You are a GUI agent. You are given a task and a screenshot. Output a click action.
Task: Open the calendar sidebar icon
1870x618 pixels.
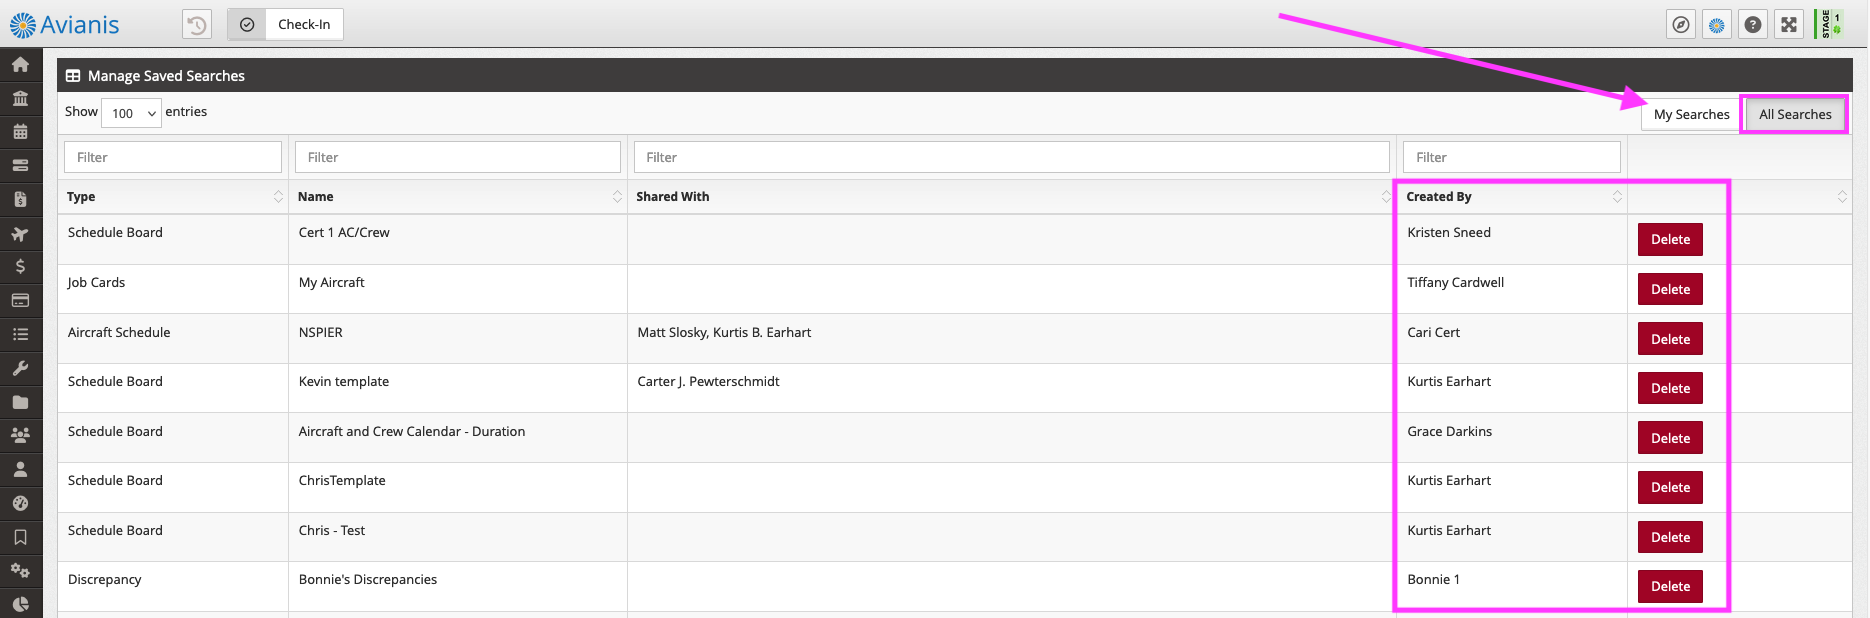pyautogui.click(x=20, y=132)
